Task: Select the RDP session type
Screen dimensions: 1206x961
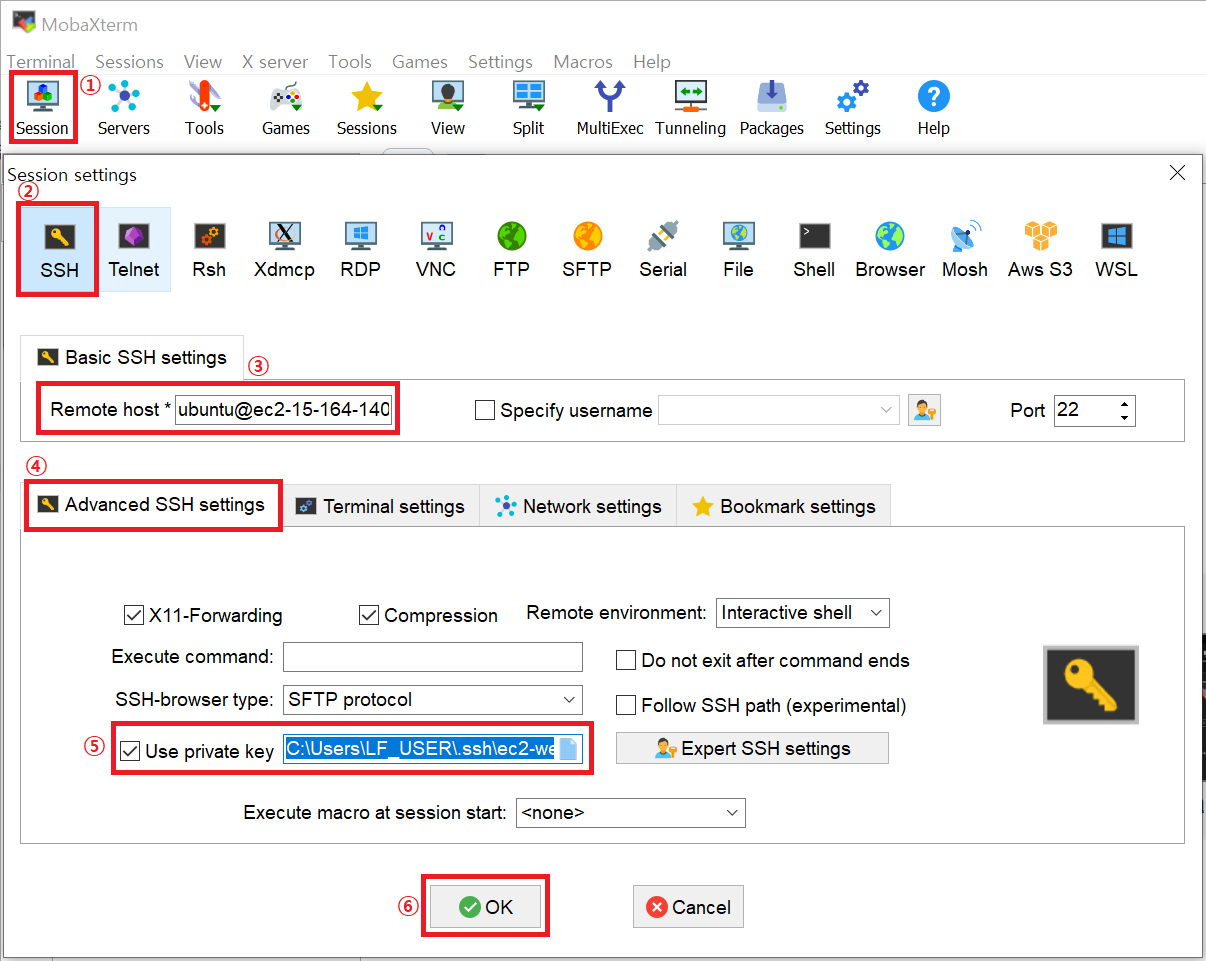Action: tap(361, 250)
